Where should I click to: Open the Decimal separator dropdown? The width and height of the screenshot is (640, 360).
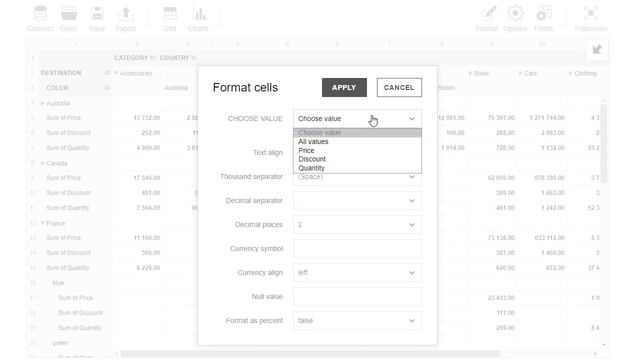(x=357, y=201)
